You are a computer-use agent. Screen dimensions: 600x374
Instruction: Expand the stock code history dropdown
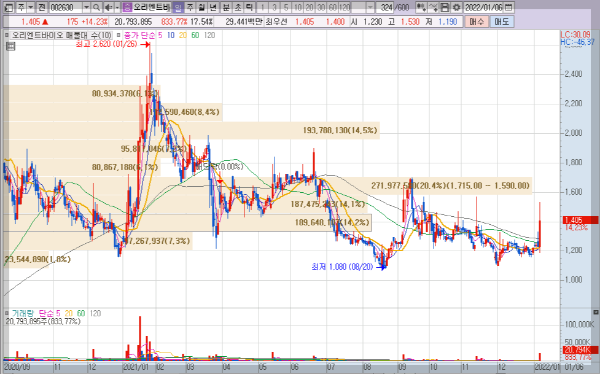86,7
